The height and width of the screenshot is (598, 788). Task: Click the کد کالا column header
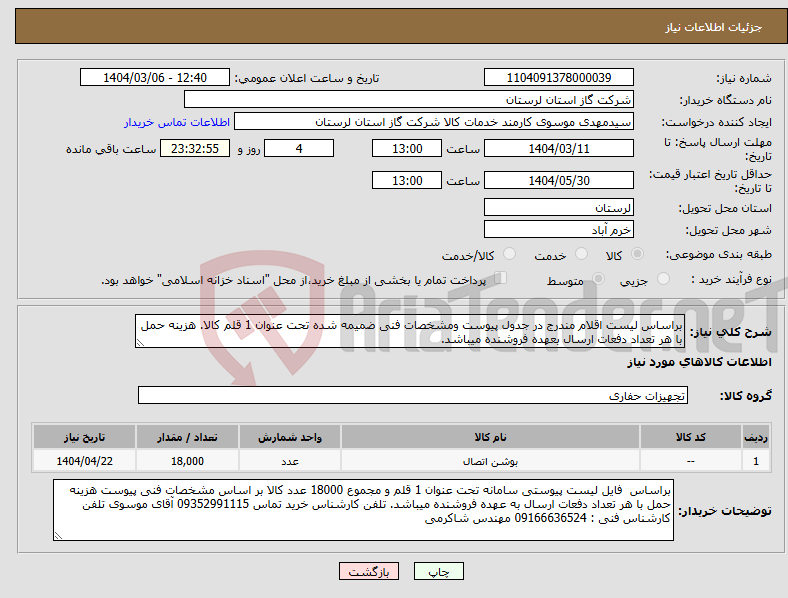691,437
